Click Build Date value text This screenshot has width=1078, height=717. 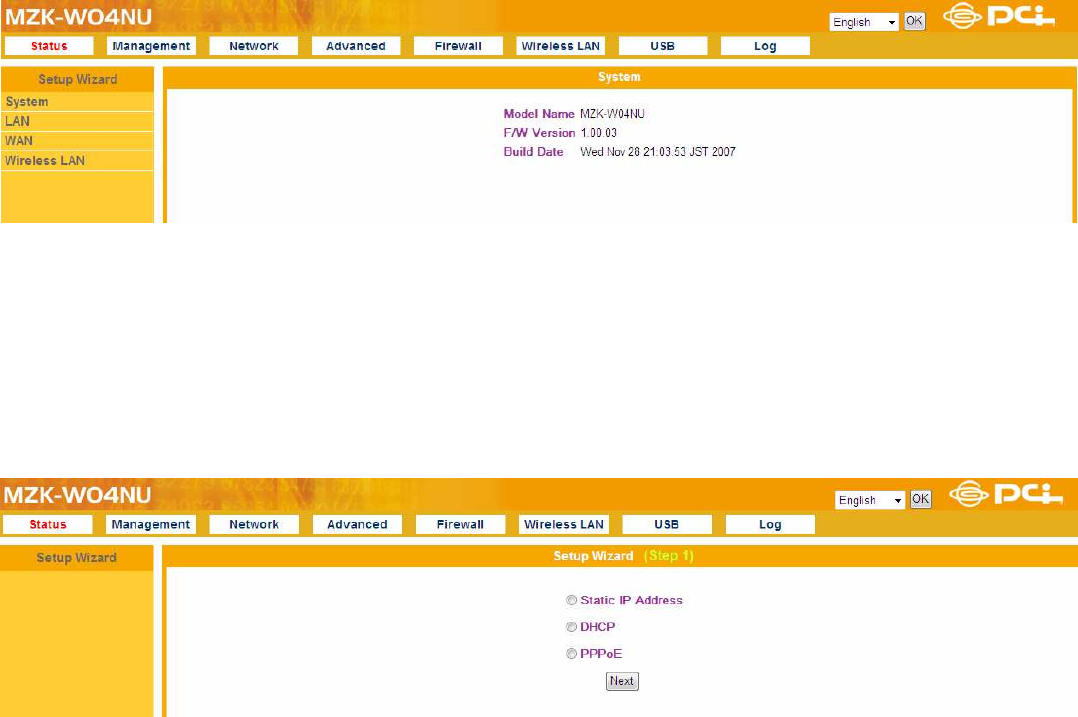click(x=658, y=152)
